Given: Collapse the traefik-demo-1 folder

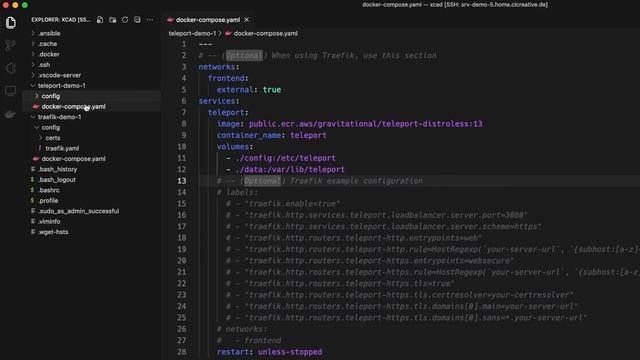Looking at the screenshot, I should click(x=60, y=117).
